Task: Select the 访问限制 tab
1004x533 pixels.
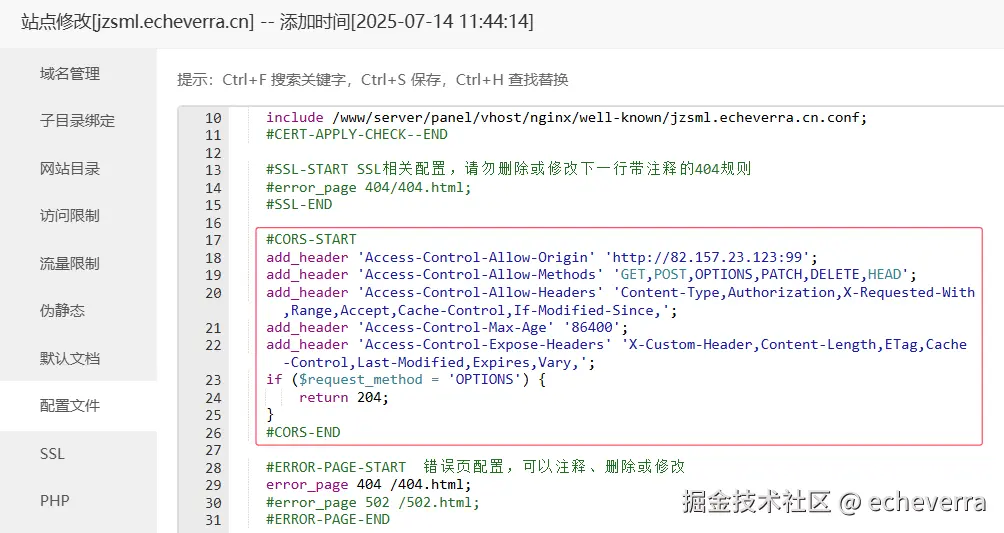Action: (x=70, y=216)
